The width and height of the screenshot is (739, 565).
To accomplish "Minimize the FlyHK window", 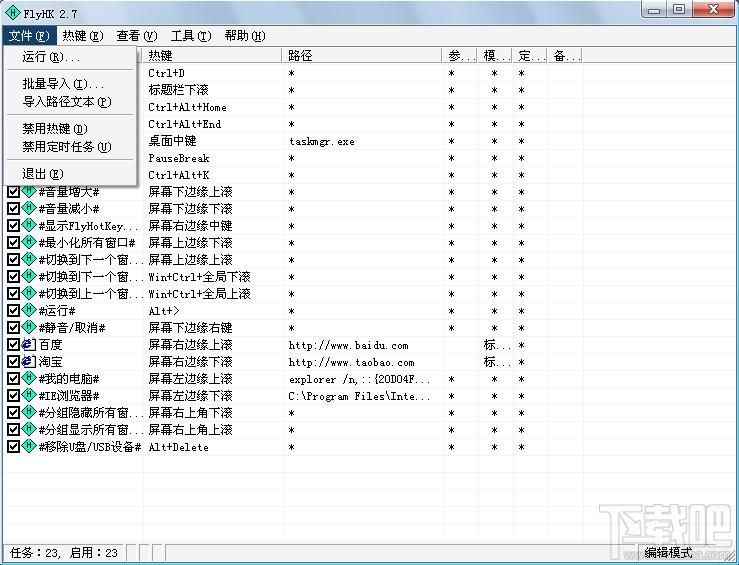I will 654,9.
